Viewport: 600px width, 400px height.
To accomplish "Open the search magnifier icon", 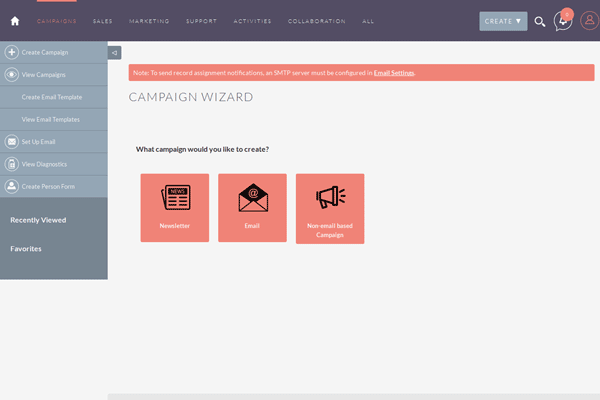I will click(540, 21).
